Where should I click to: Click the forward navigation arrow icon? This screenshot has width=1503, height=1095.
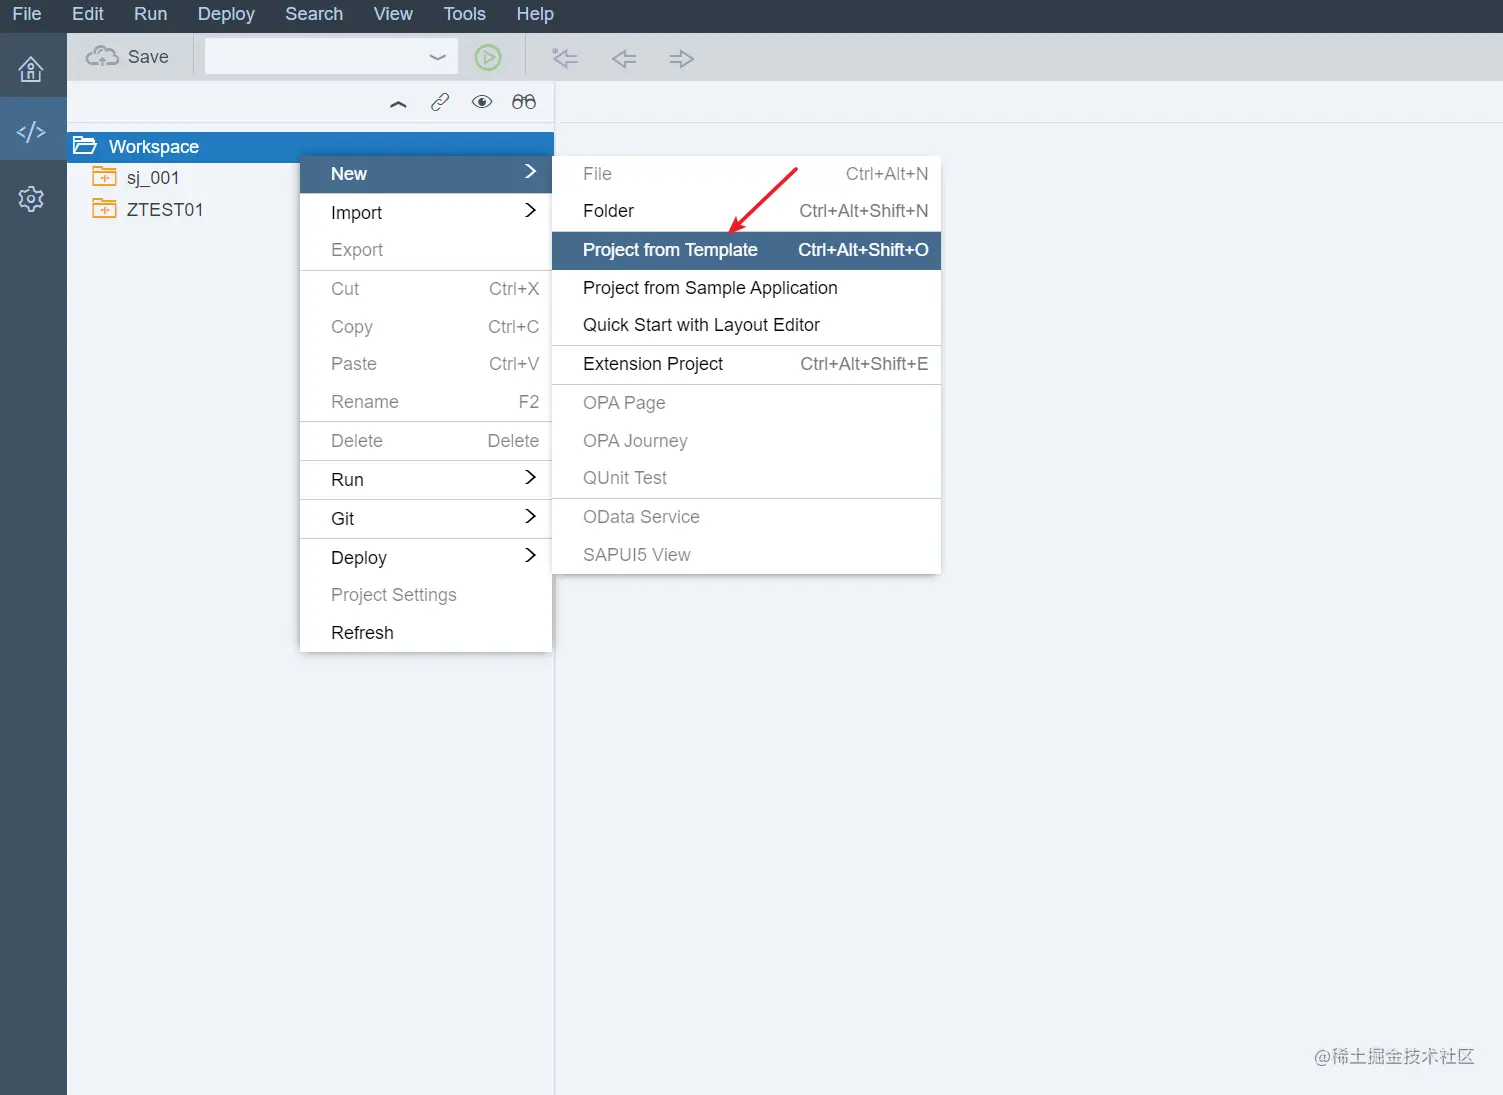(681, 58)
